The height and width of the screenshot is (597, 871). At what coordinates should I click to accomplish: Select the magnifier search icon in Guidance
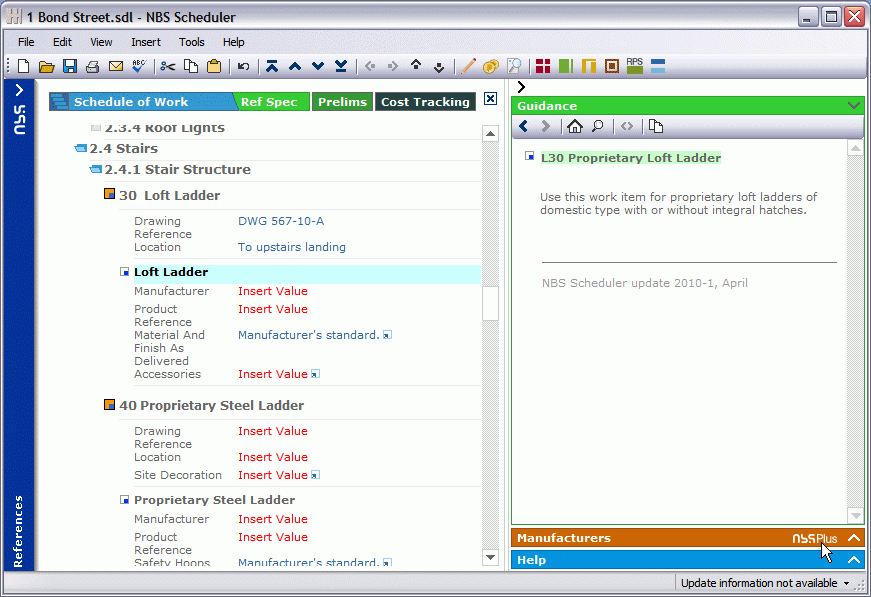pyautogui.click(x=598, y=126)
